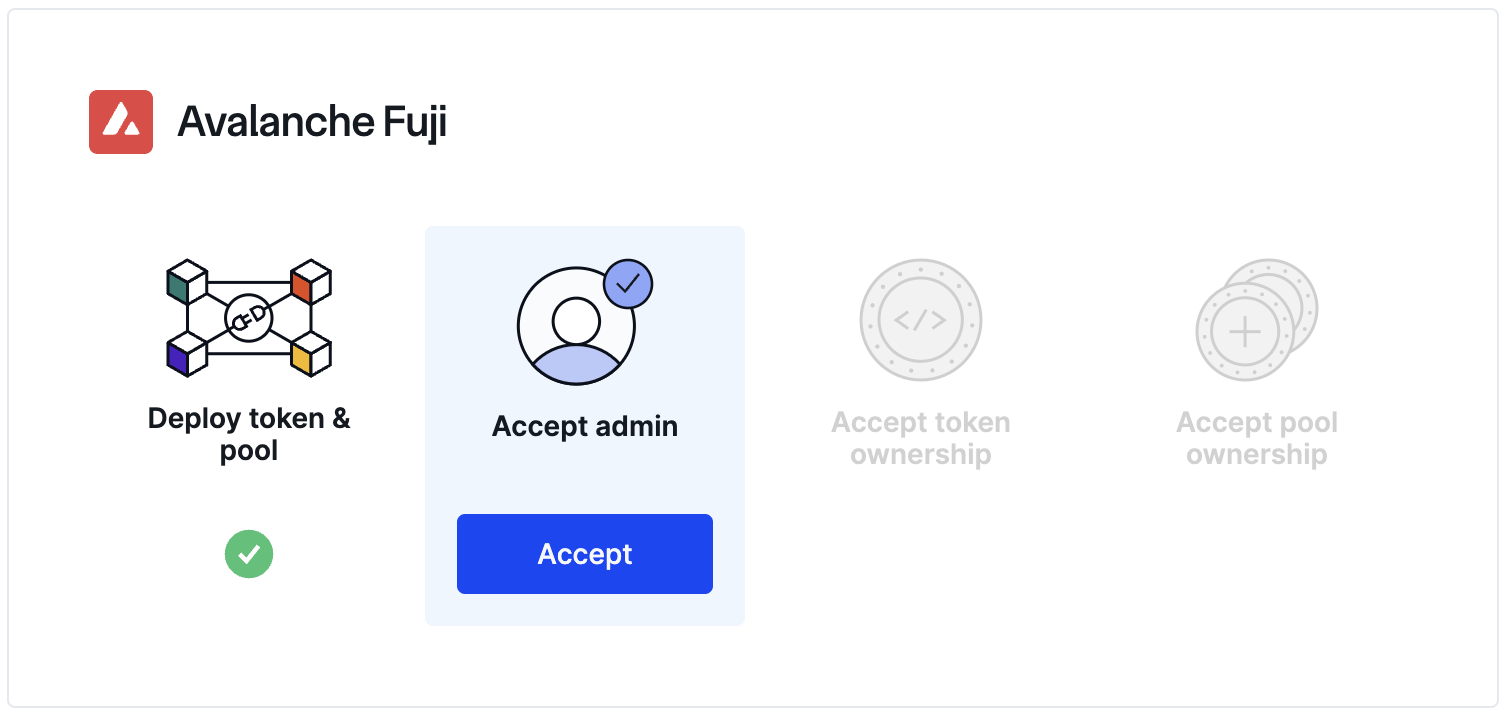This screenshot has height=710, width=1506.
Task: Click the blue checkmark badge on avatar
Action: [x=628, y=285]
